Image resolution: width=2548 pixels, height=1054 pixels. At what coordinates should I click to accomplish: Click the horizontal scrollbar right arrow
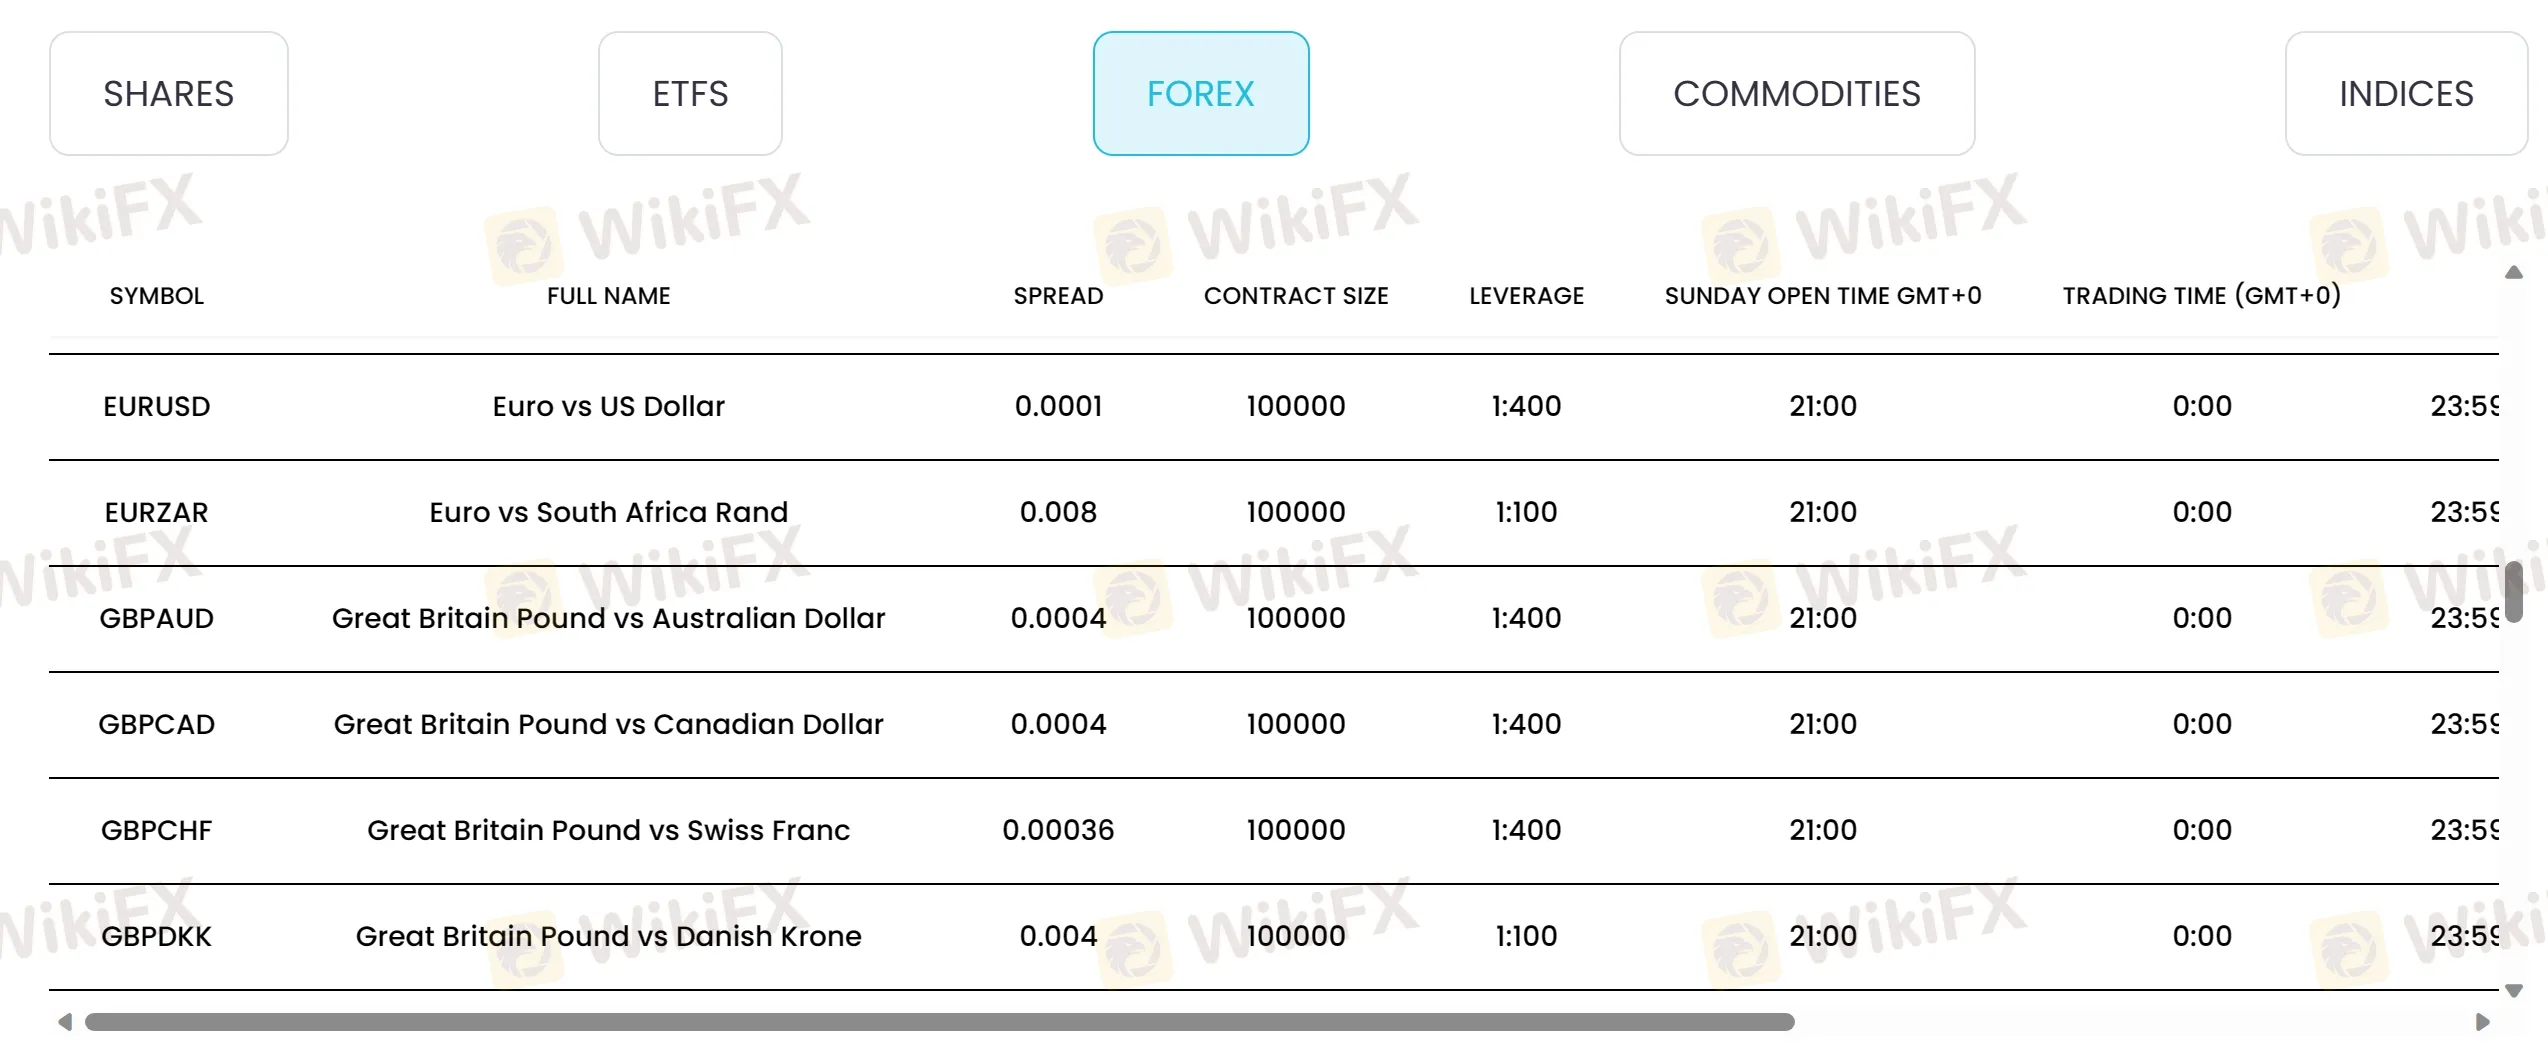pos(2482,1022)
